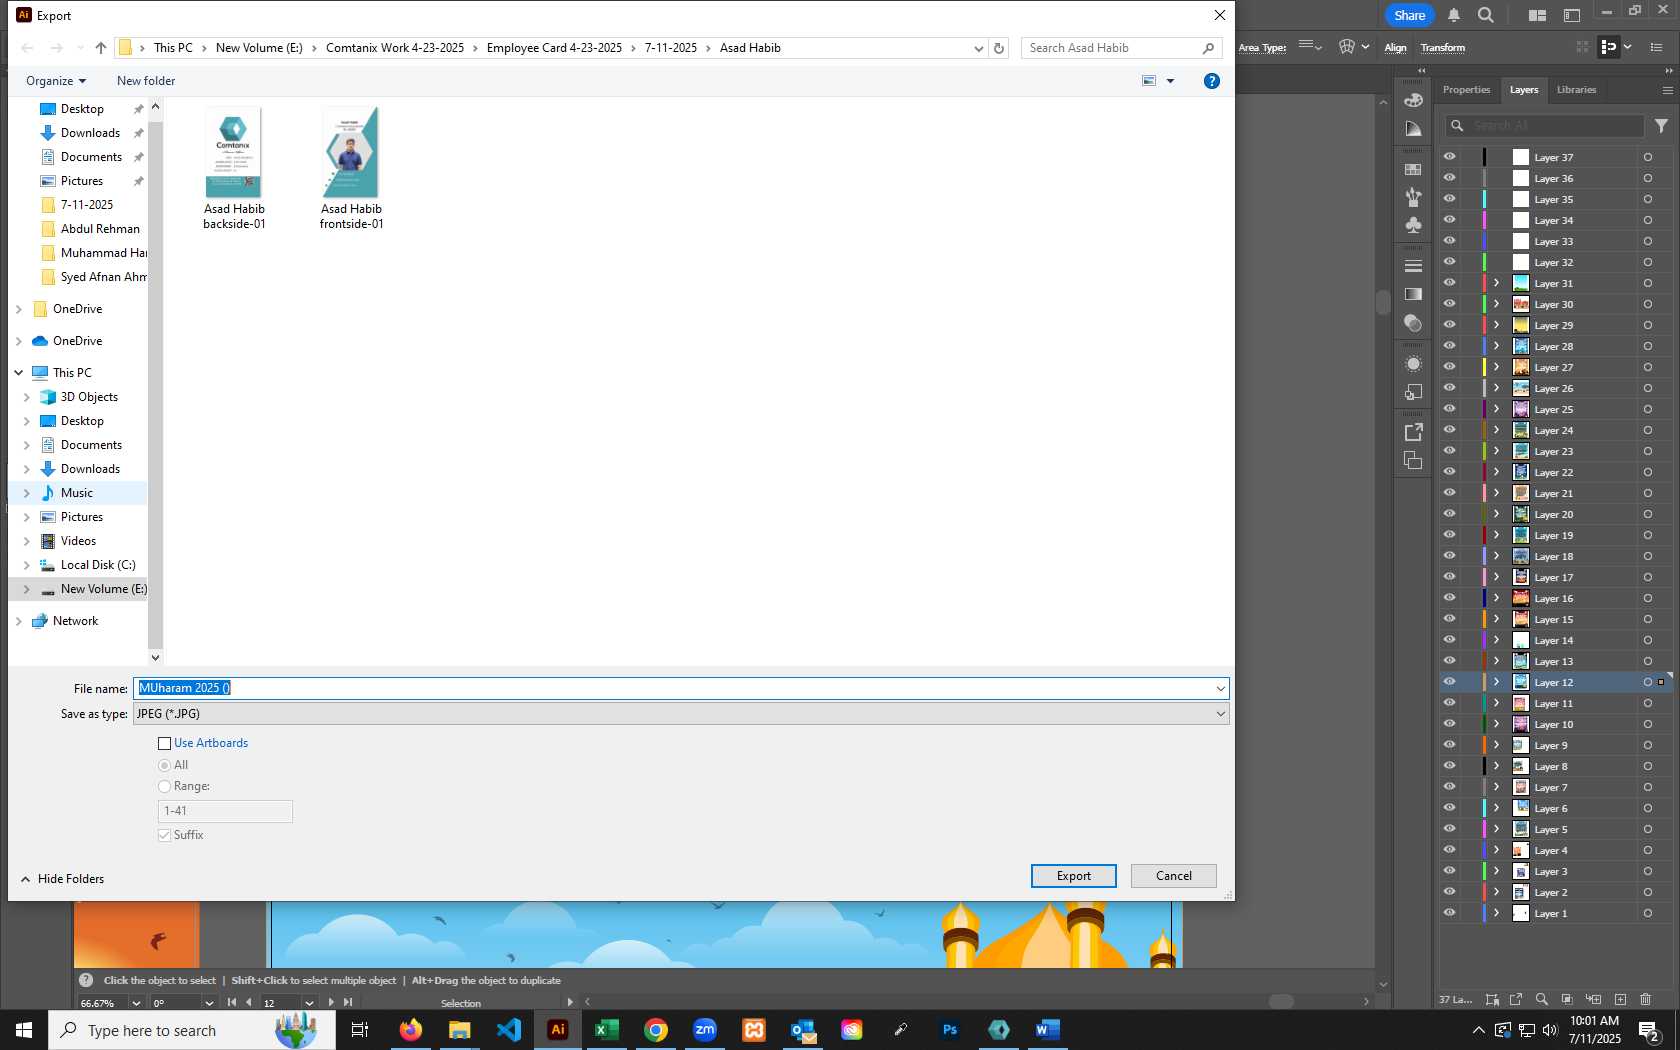The height and width of the screenshot is (1050, 1680).
Task: Click Collect for Export icon in Layers panel
Action: point(1516,999)
